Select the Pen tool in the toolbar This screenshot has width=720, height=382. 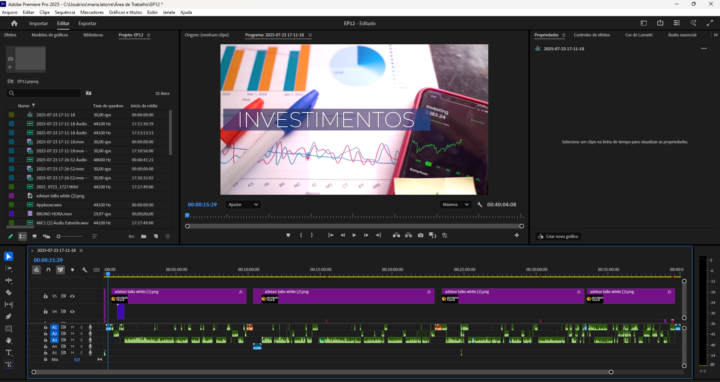coord(8,316)
